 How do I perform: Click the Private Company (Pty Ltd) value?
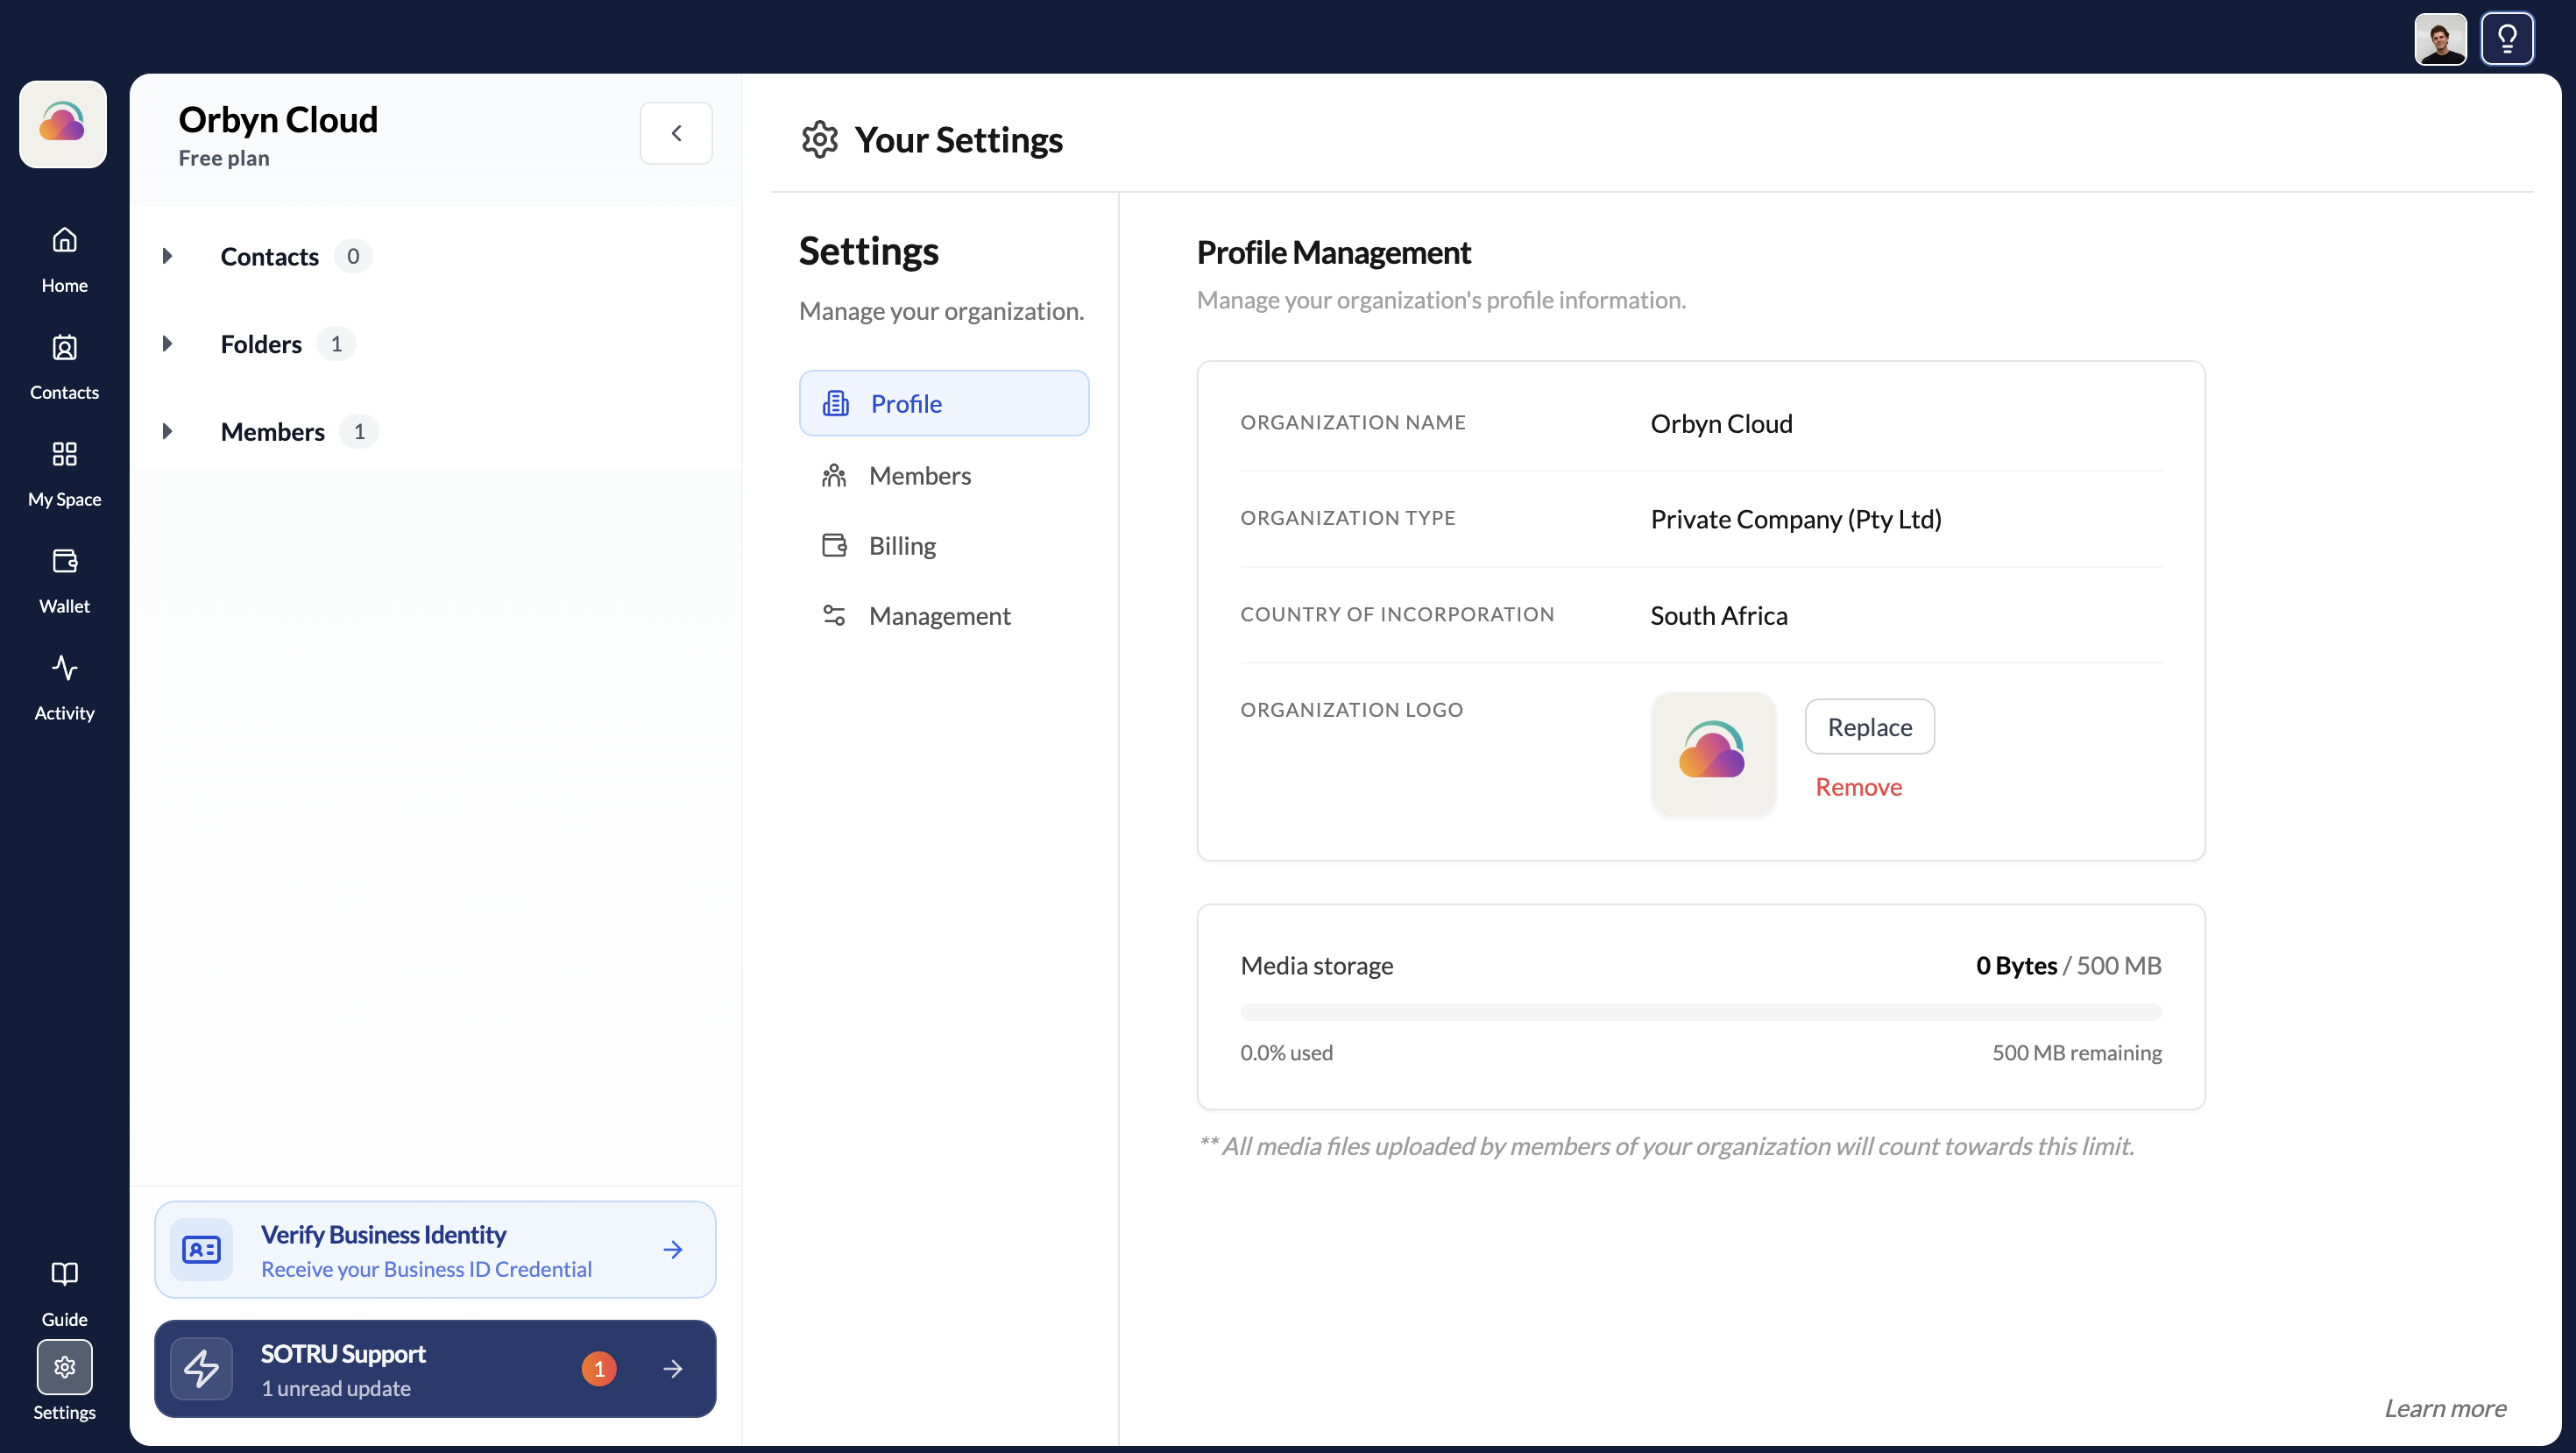(1796, 519)
